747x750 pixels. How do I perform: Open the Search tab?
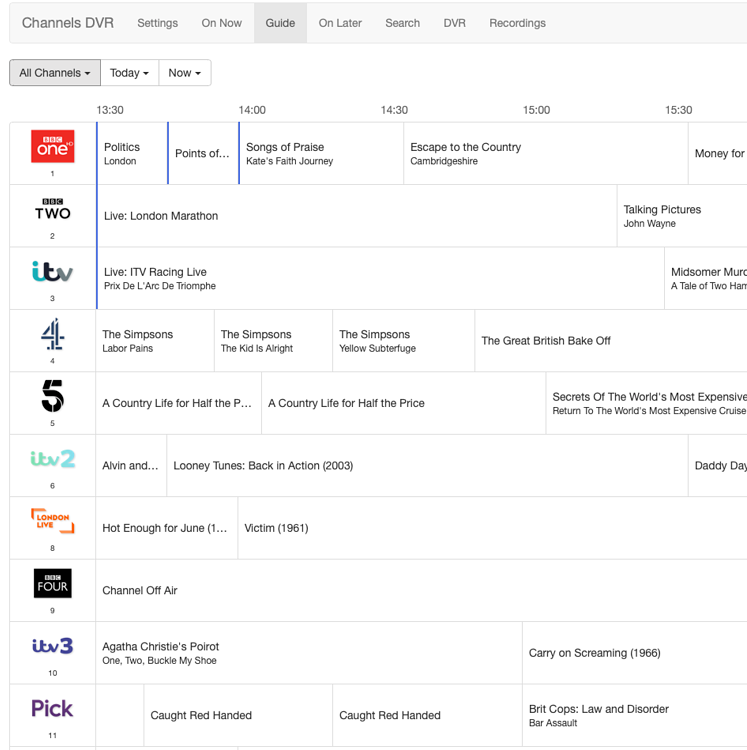click(403, 23)
